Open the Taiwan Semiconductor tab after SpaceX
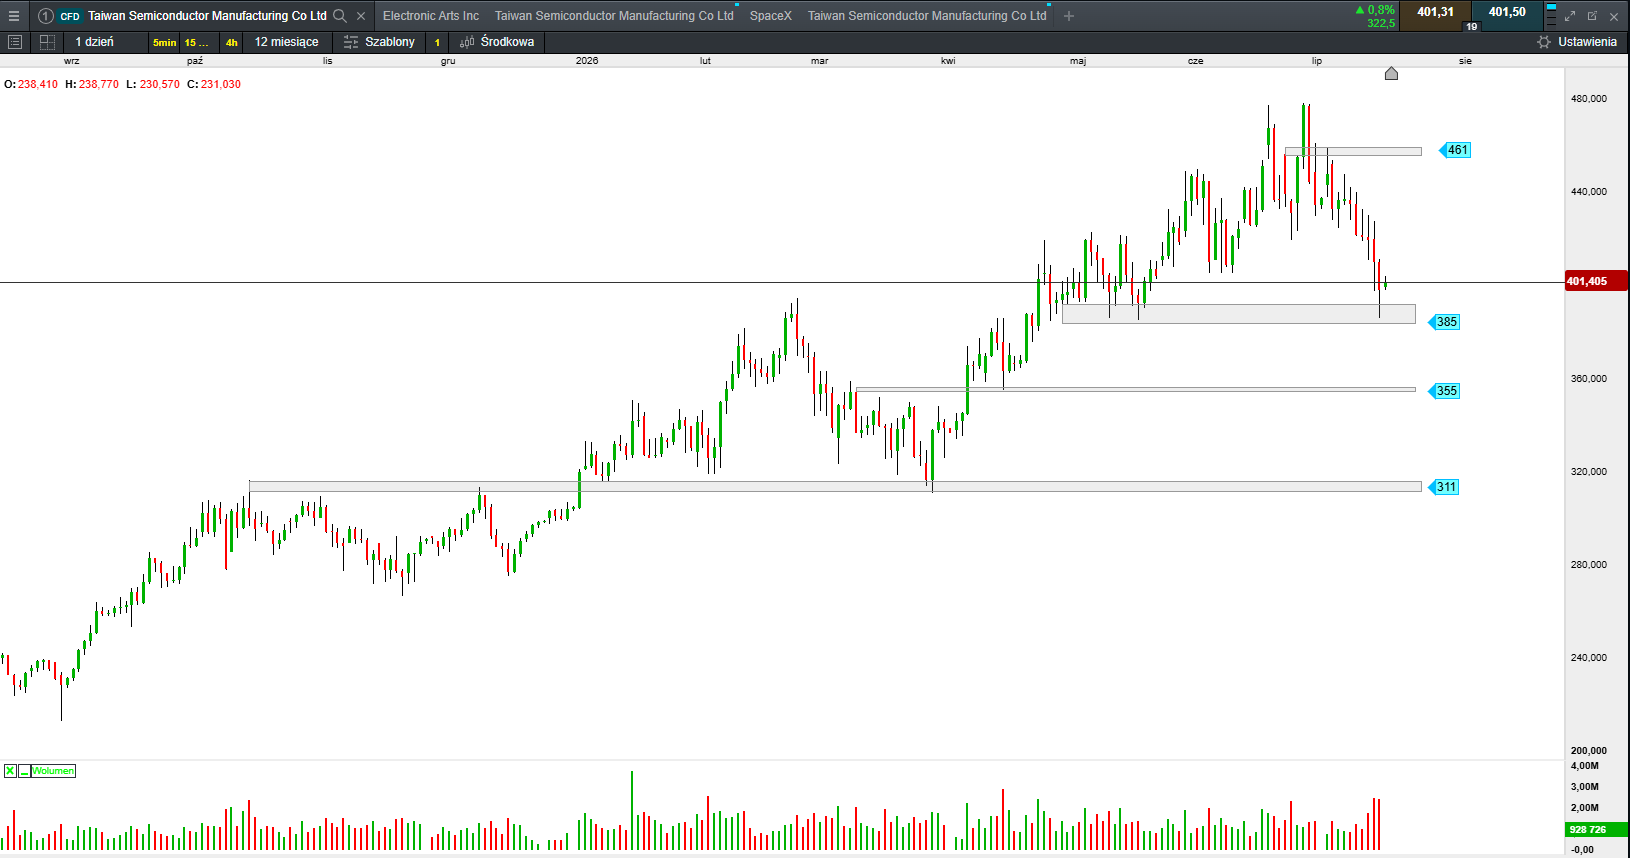The height and width of the screenshot is (858, 1630). point(927,16)
